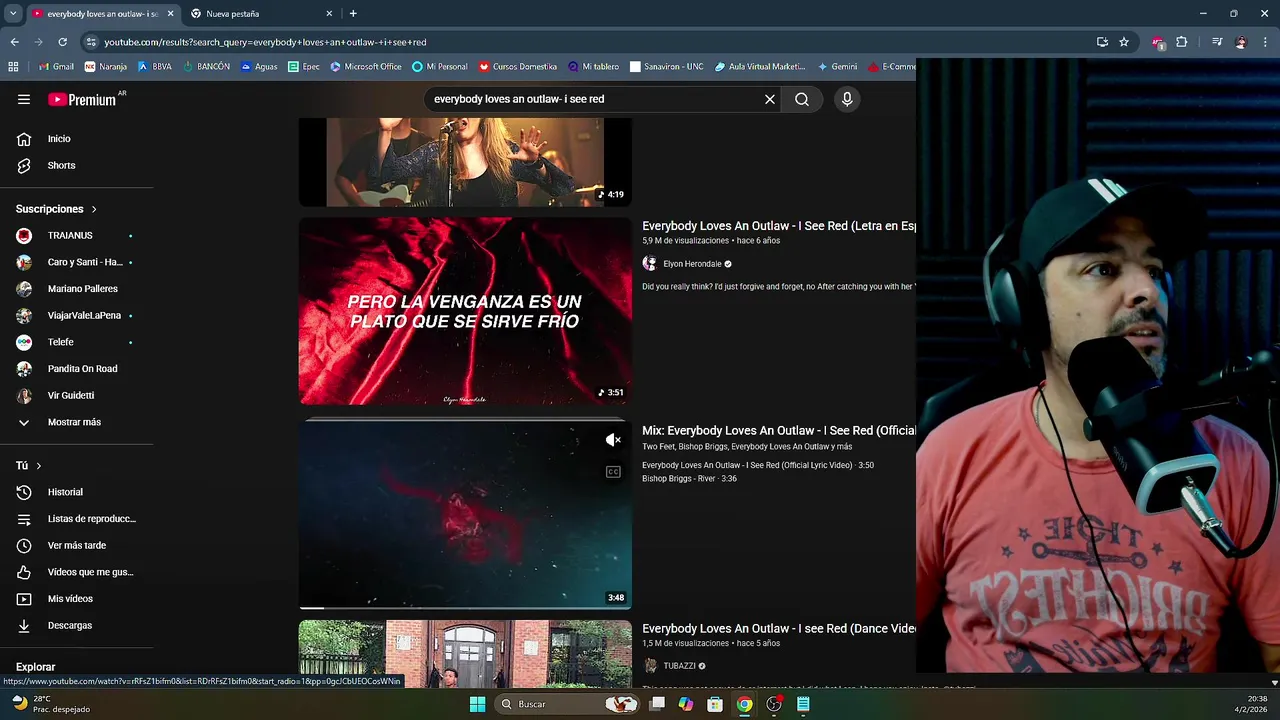Select the everybody loves an outlaw tab
1280x720 pixels.
(100, 14)
